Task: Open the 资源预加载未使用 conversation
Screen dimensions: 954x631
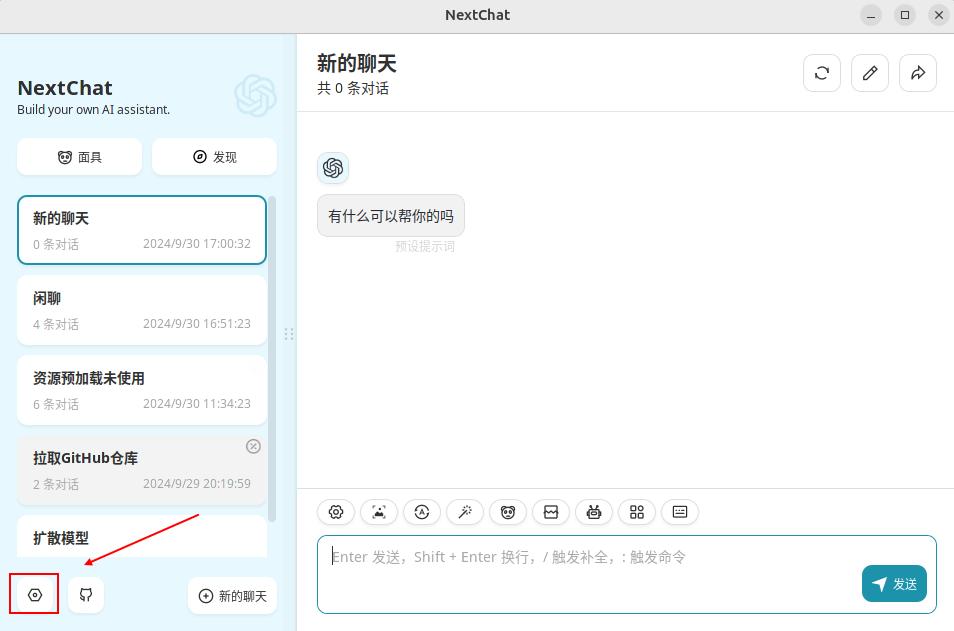Action: [x=142, y=390]
